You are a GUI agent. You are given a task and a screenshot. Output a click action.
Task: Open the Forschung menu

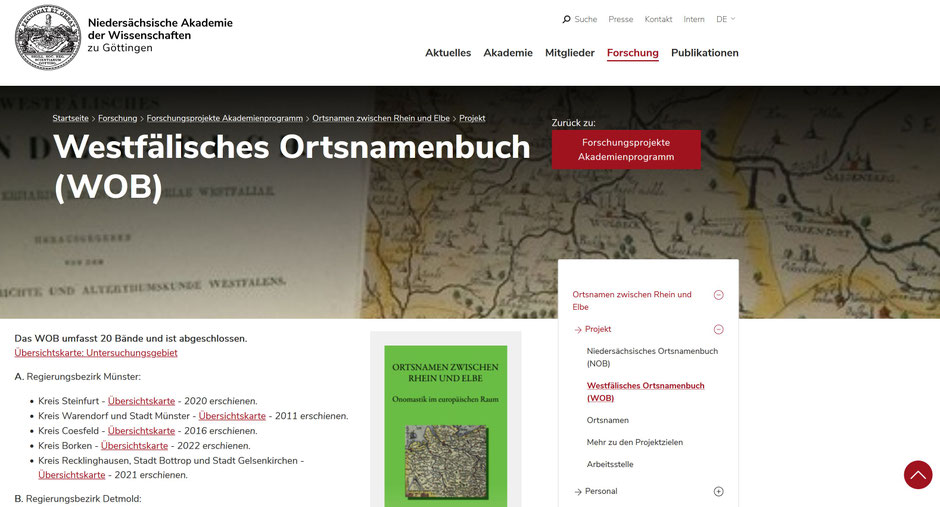[x=632, y=53]
